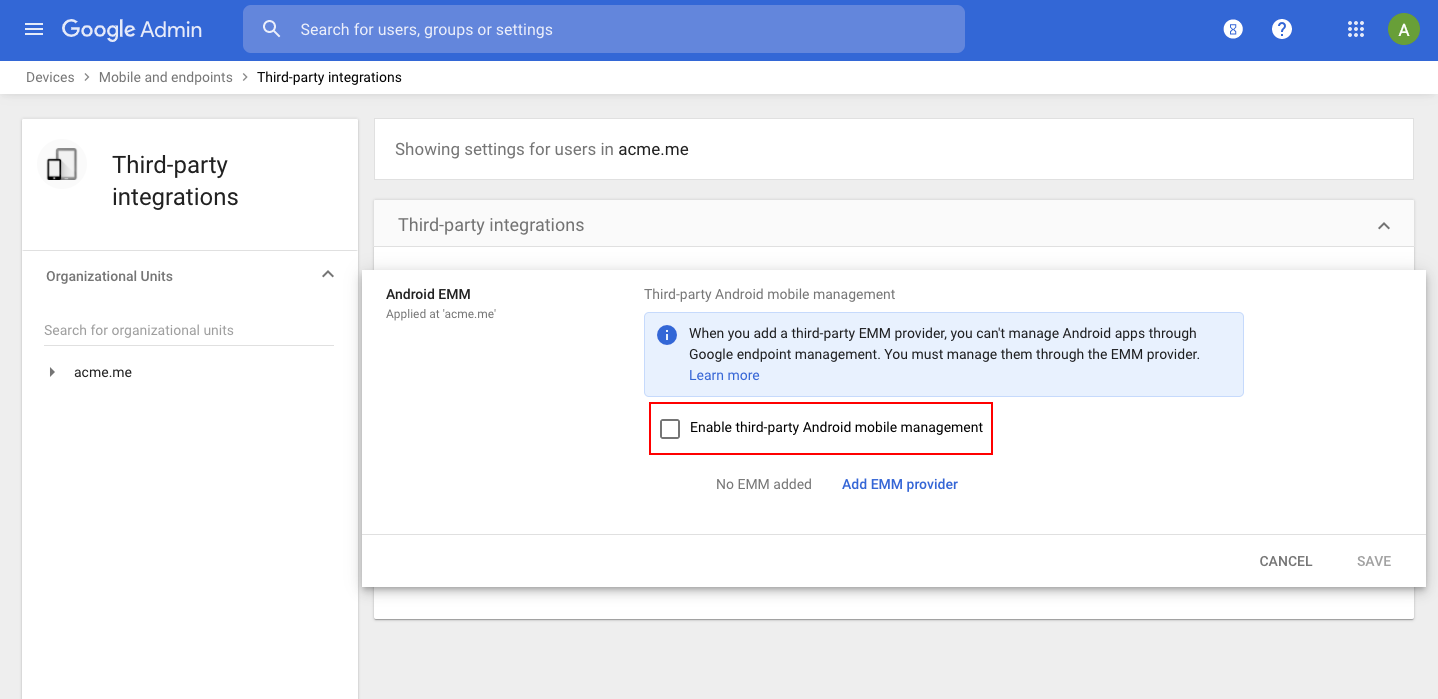
Task: Click "Applied at 'acme.me'" text
Action: 441,314
